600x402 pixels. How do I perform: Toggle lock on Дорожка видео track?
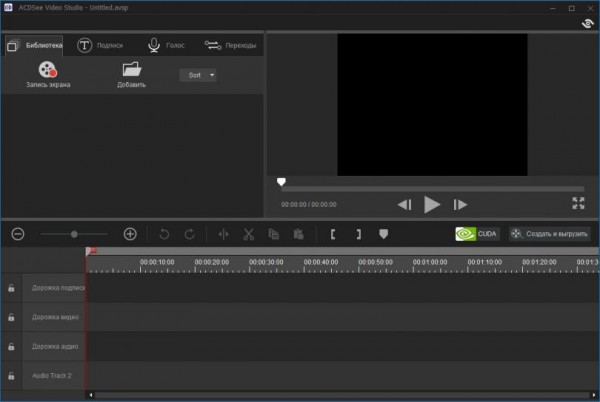[11, 317]
